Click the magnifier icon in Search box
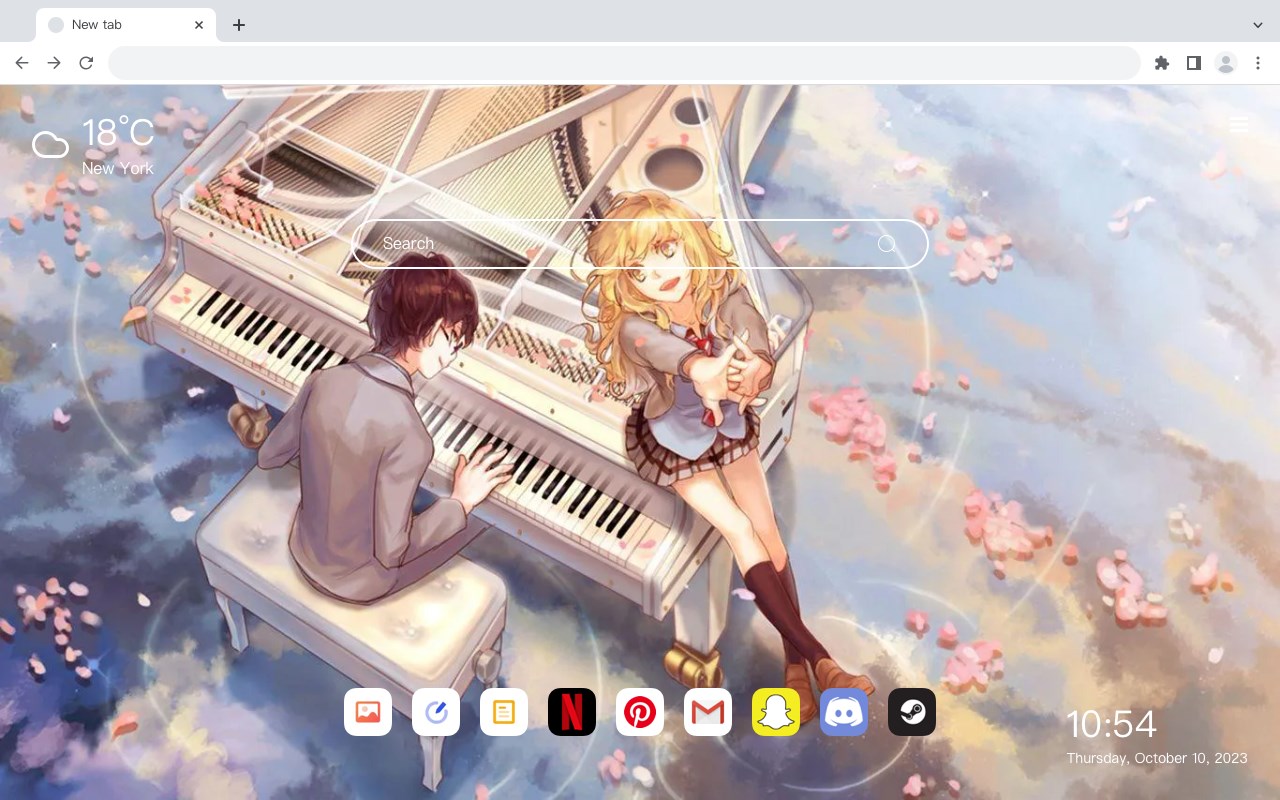 [x=887, y=244]
